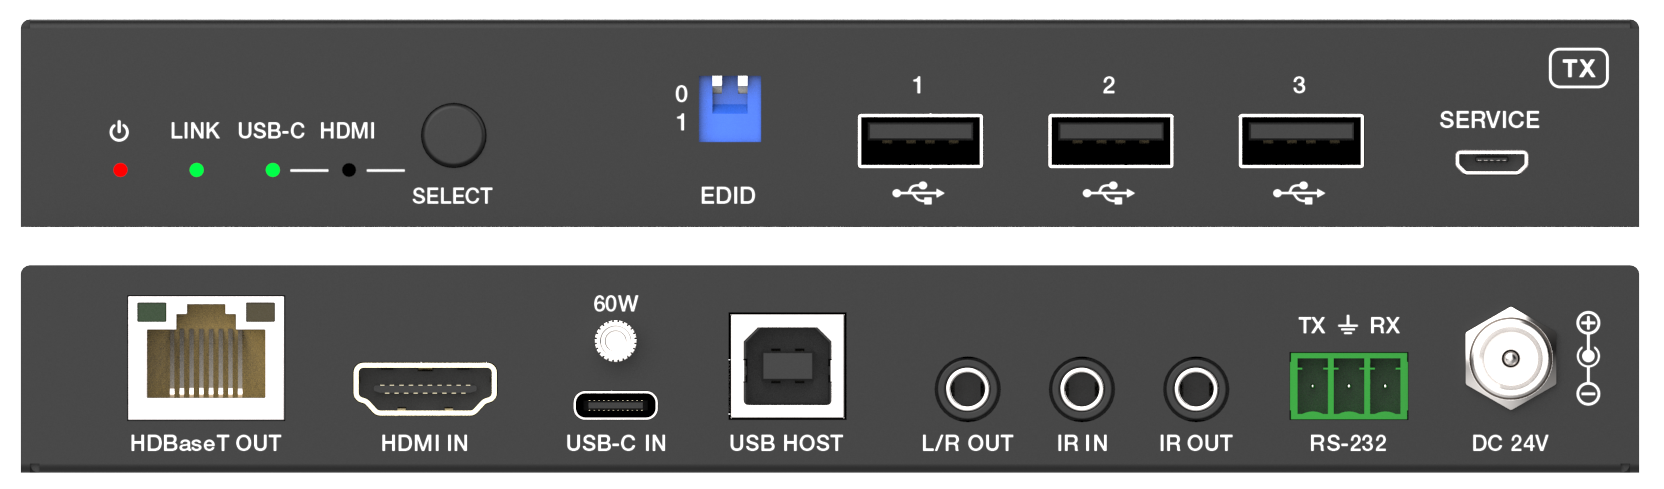Click the HDMI IN connector
The height and width of the screenshot is (489, 1664).
pos(425,389)
